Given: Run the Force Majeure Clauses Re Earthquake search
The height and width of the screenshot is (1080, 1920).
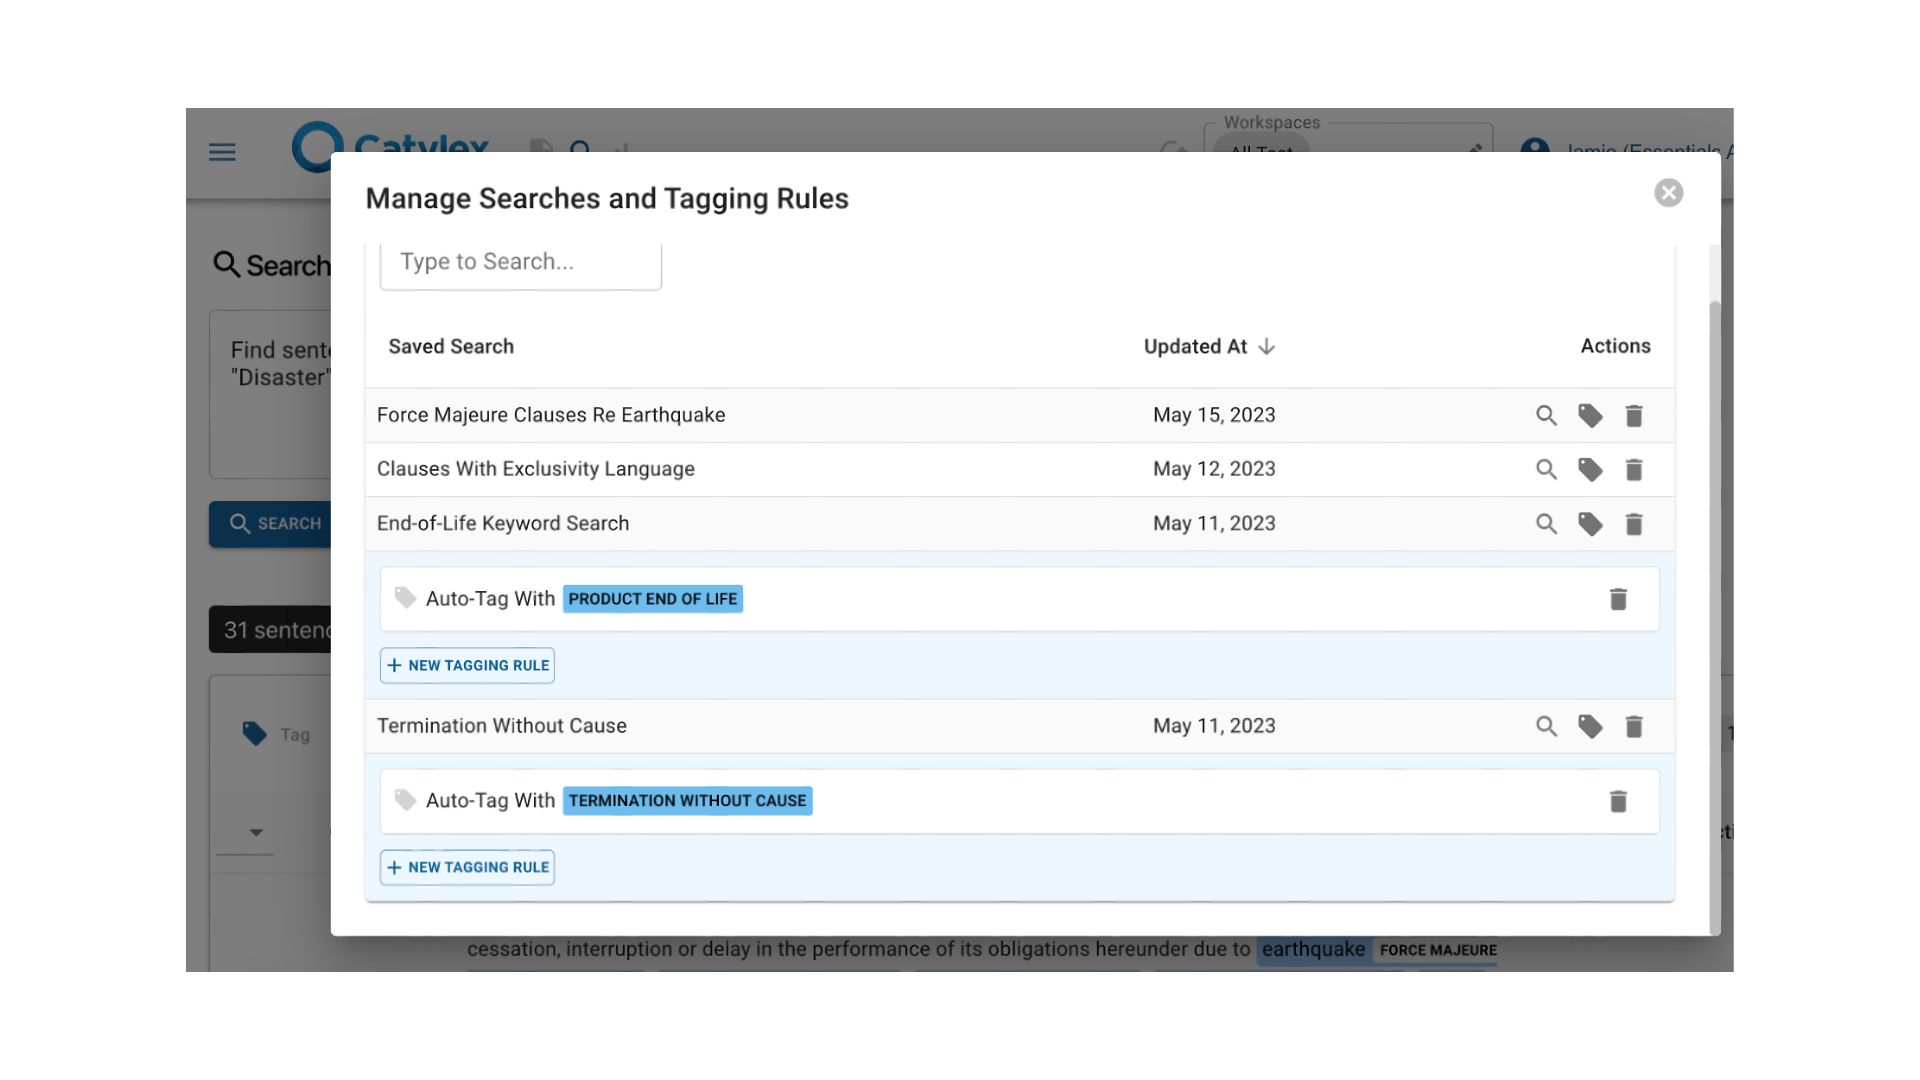Looking at the screenshot, I should point(1546,415).
